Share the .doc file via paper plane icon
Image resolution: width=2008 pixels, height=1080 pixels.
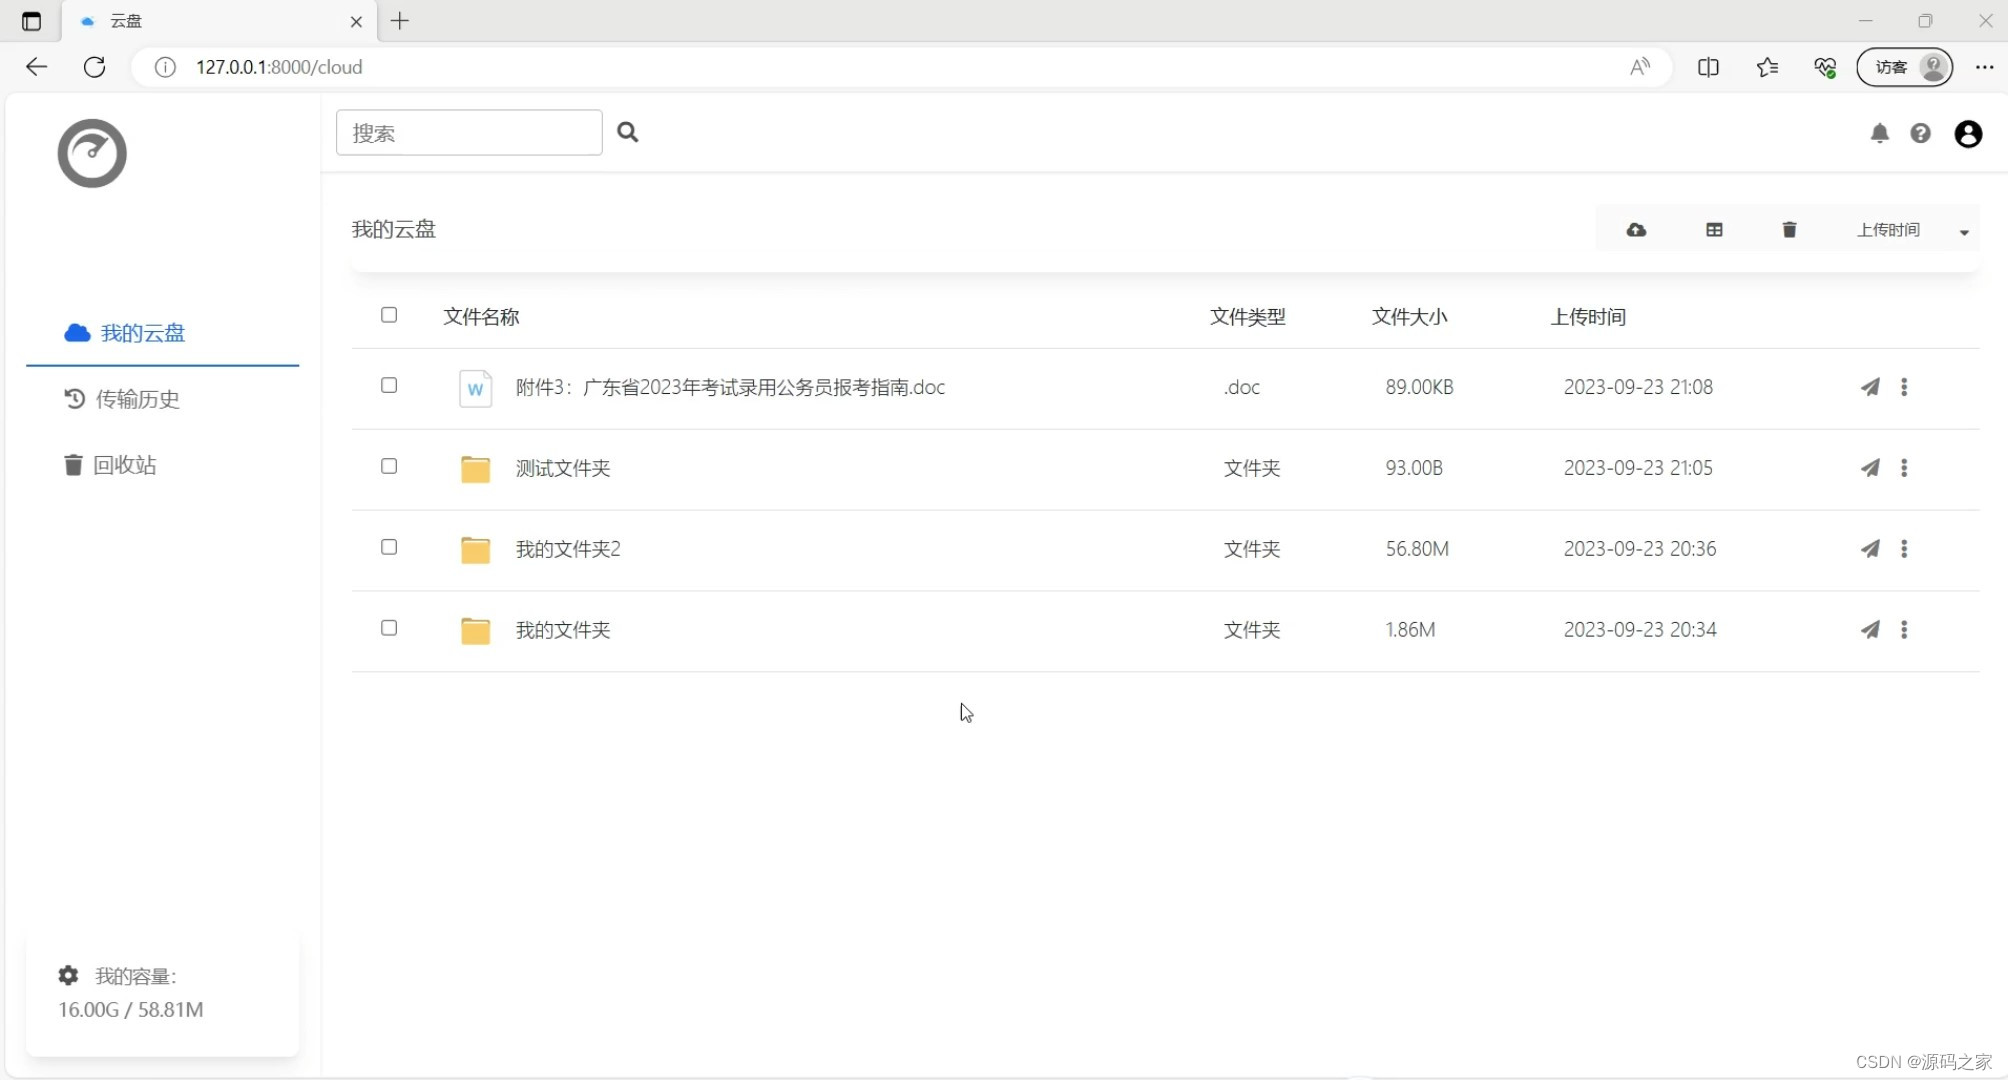[1870, 387]
